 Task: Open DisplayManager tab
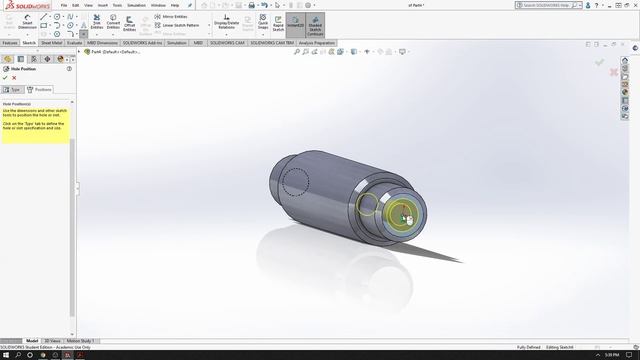coord(60,59)
